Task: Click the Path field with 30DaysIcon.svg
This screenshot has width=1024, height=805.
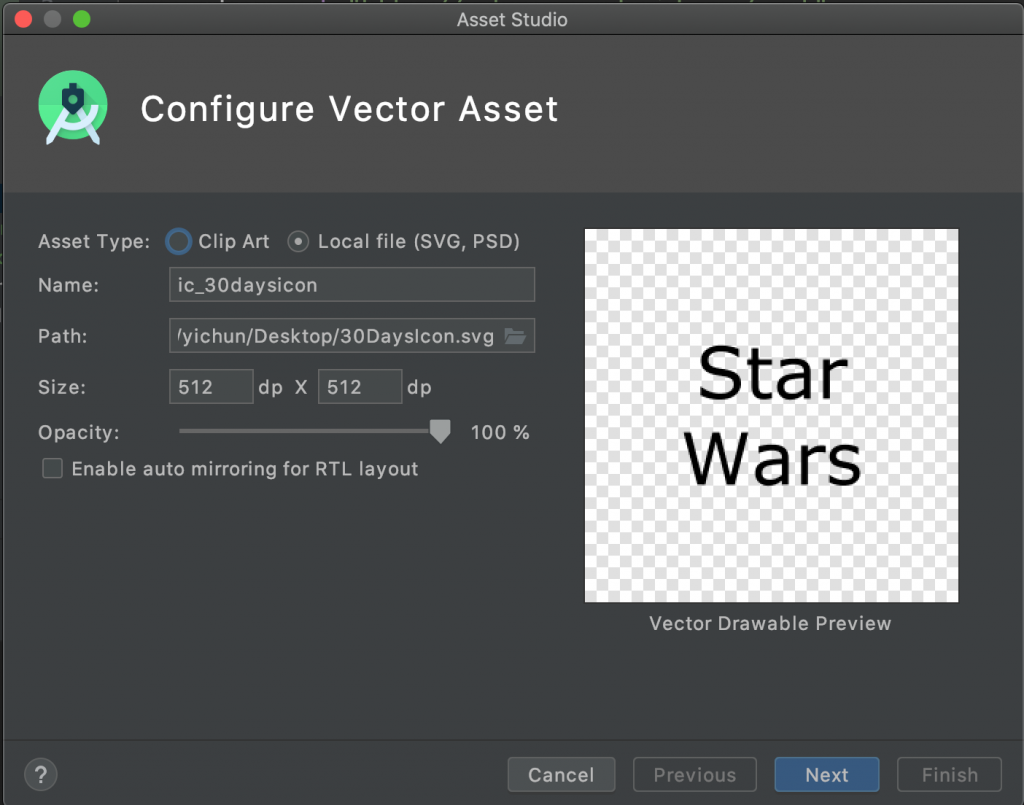Action: [x=352, y=336]
